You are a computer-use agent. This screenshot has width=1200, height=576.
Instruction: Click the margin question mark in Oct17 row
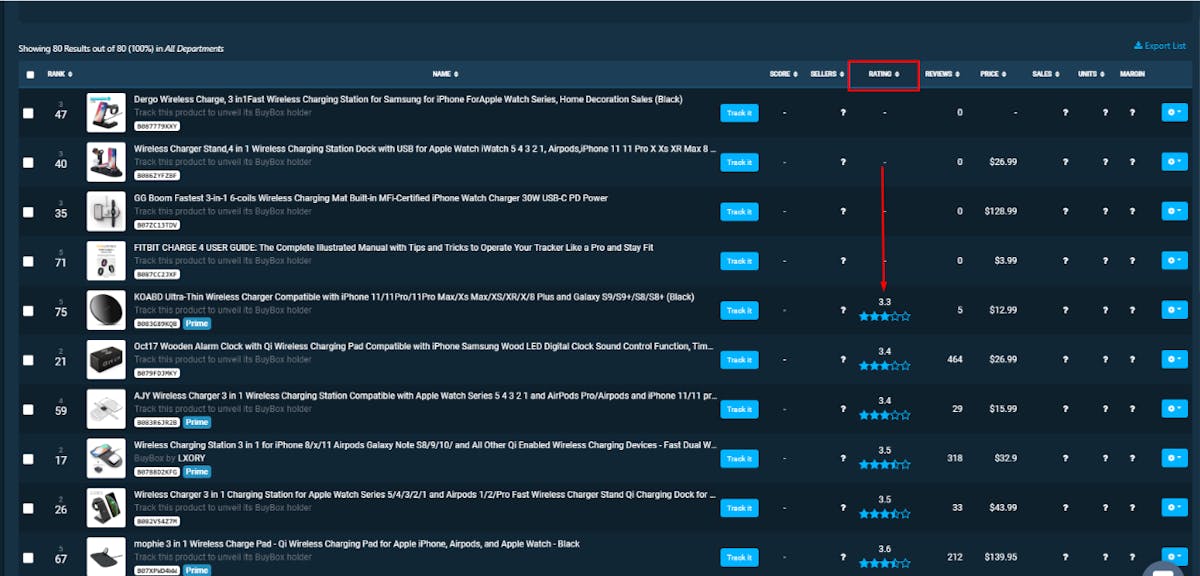(x=1133, y=360)
